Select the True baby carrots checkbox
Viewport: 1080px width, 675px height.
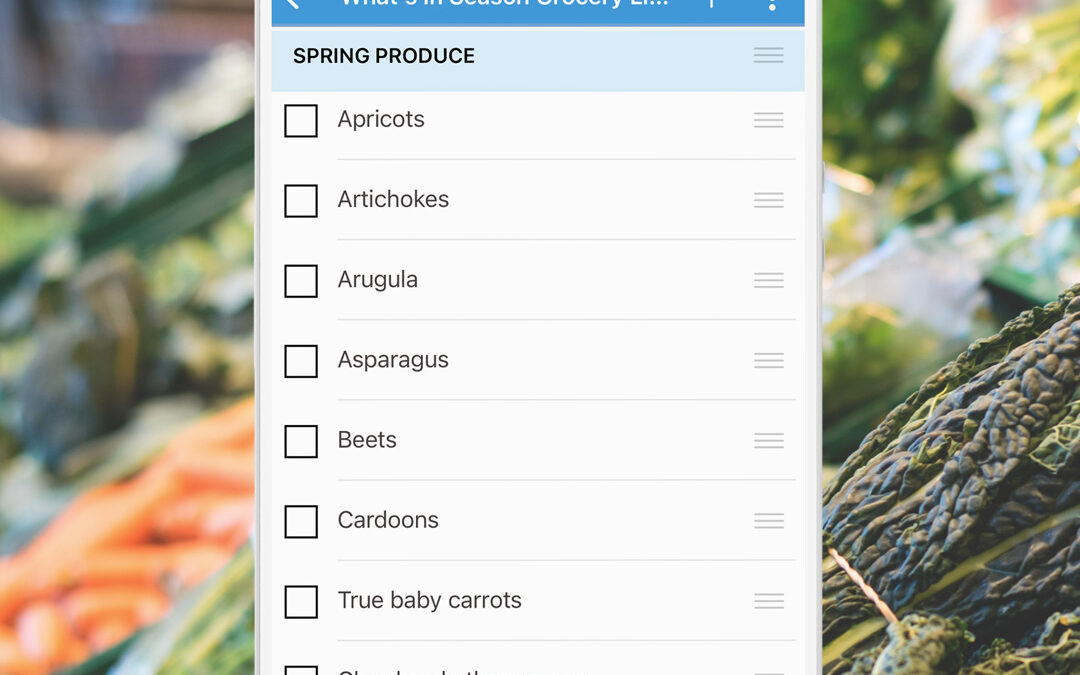pos(301,601)
